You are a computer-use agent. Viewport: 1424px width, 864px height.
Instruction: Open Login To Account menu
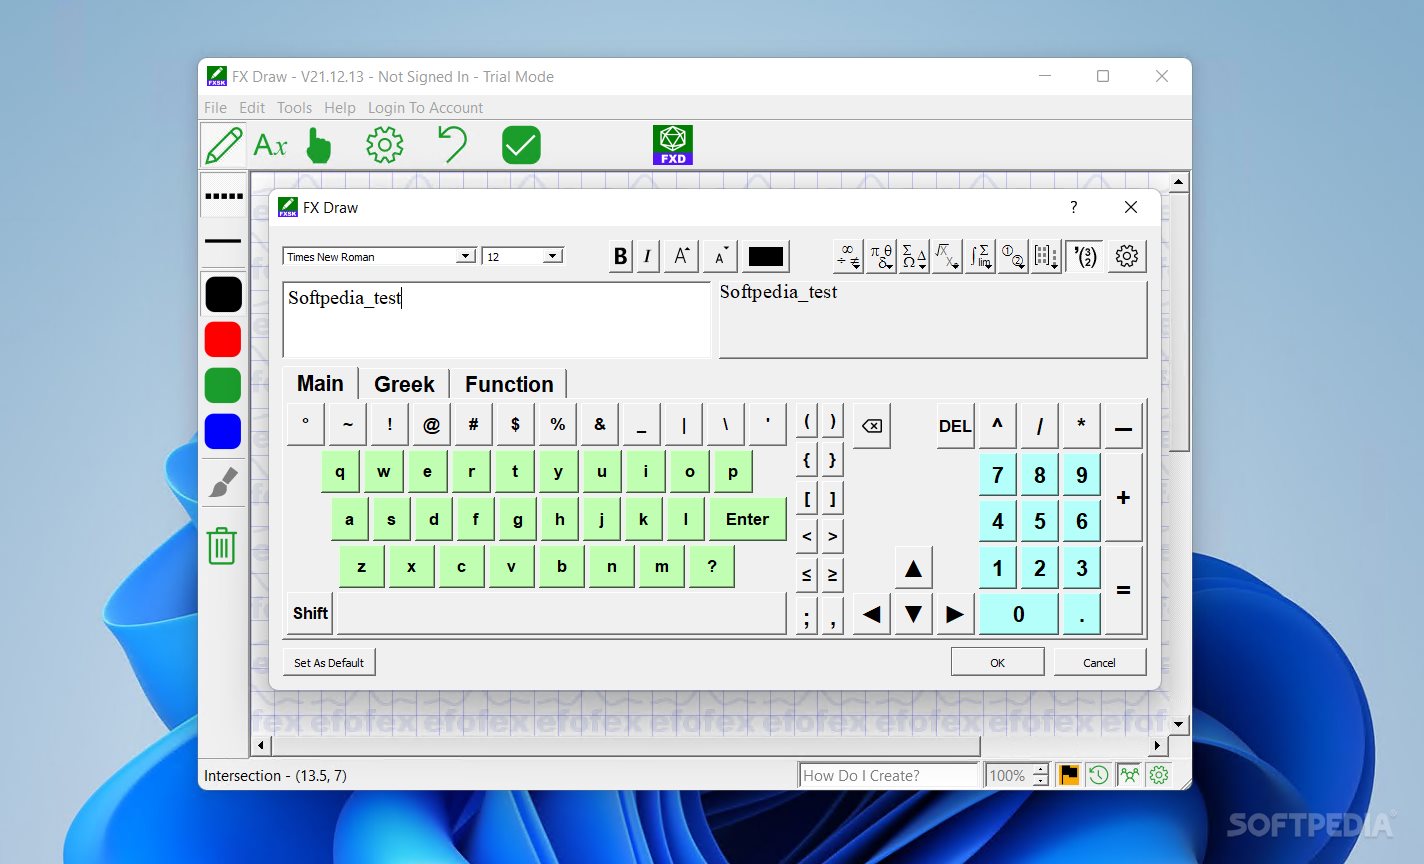pyautogui.click(x=425, y=107)
